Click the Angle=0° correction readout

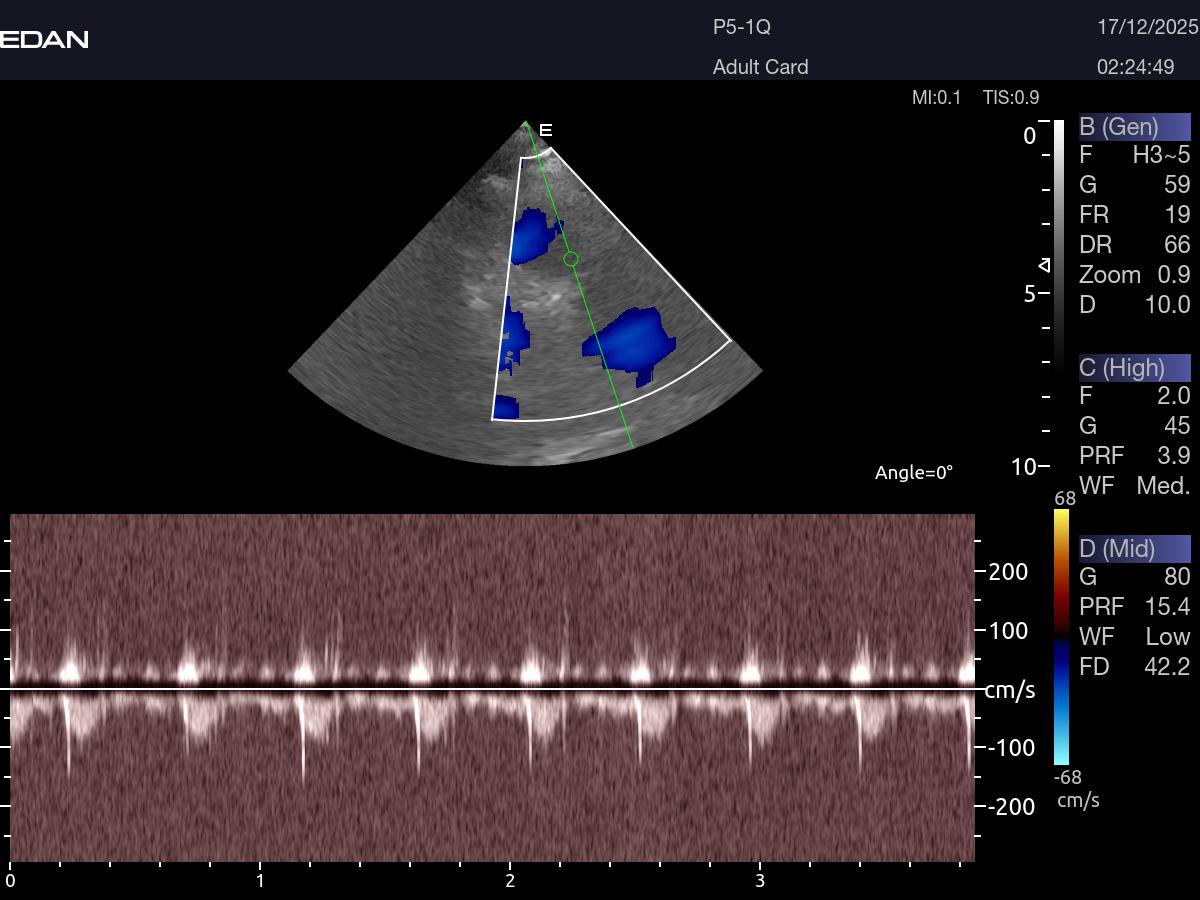pos(914,472)
